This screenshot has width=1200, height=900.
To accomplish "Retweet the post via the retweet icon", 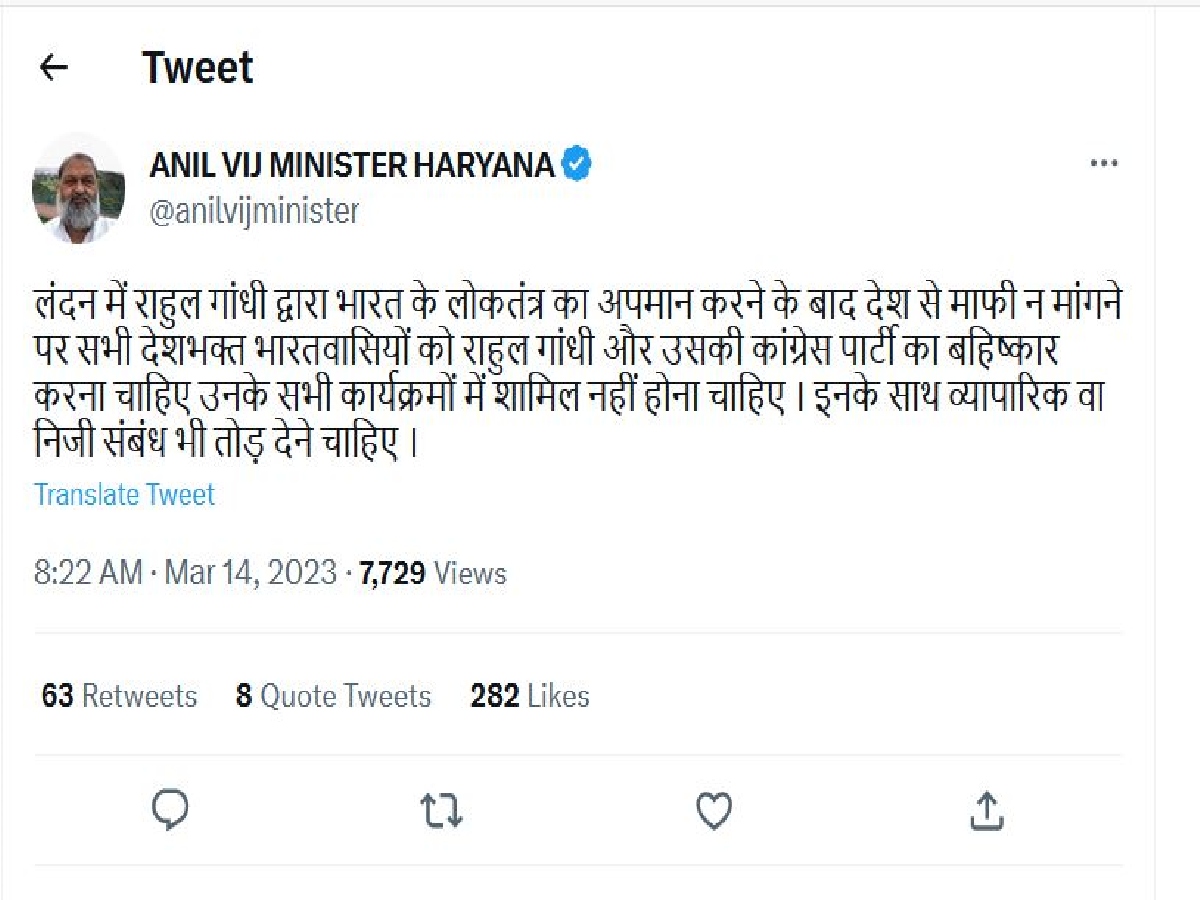I will tap(441, 810).
